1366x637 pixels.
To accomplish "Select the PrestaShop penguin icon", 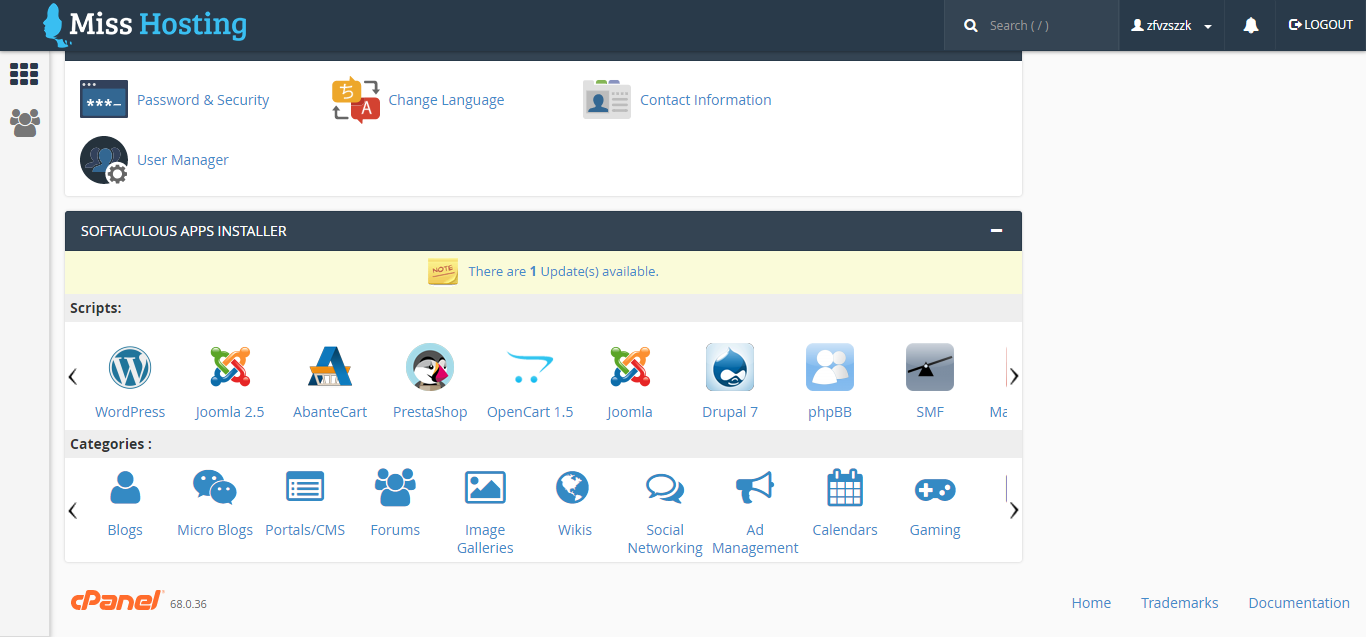I will 430,367.
